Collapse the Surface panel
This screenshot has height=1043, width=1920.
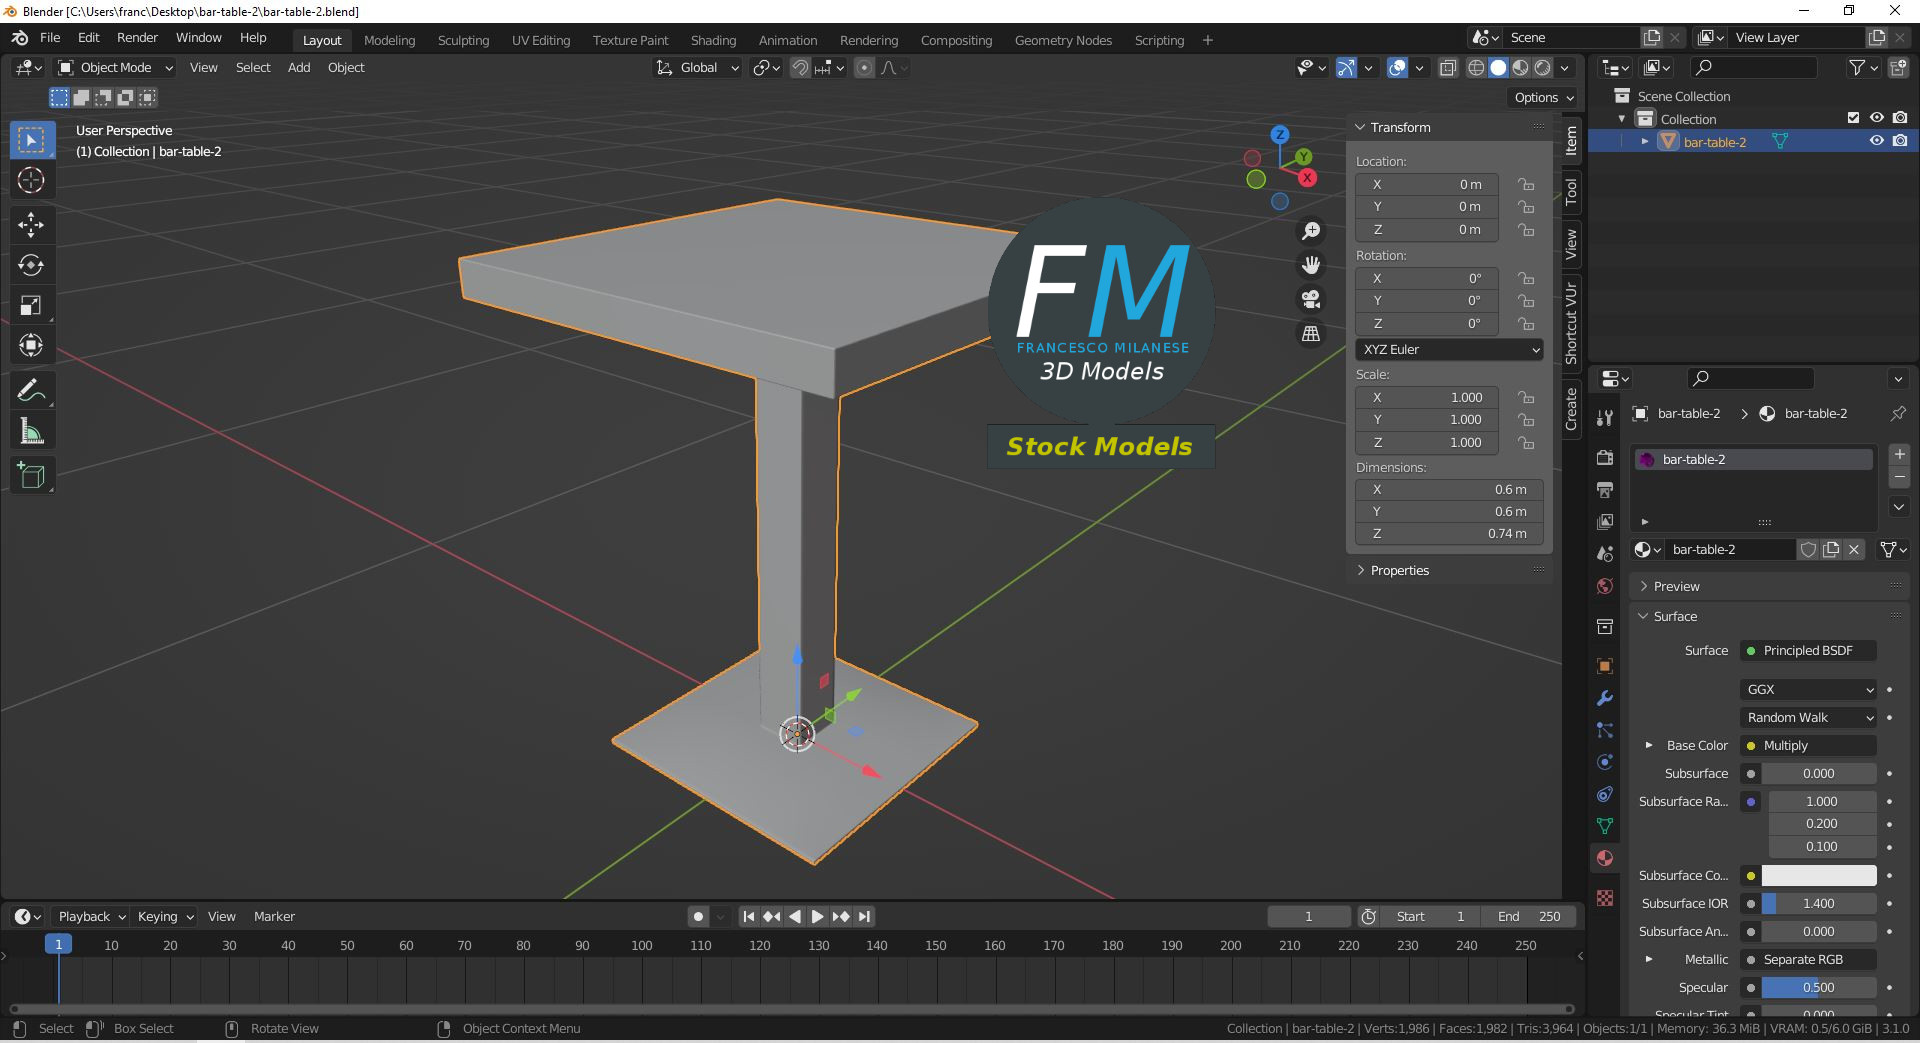pyautogui.click(x=1675, y=617)
